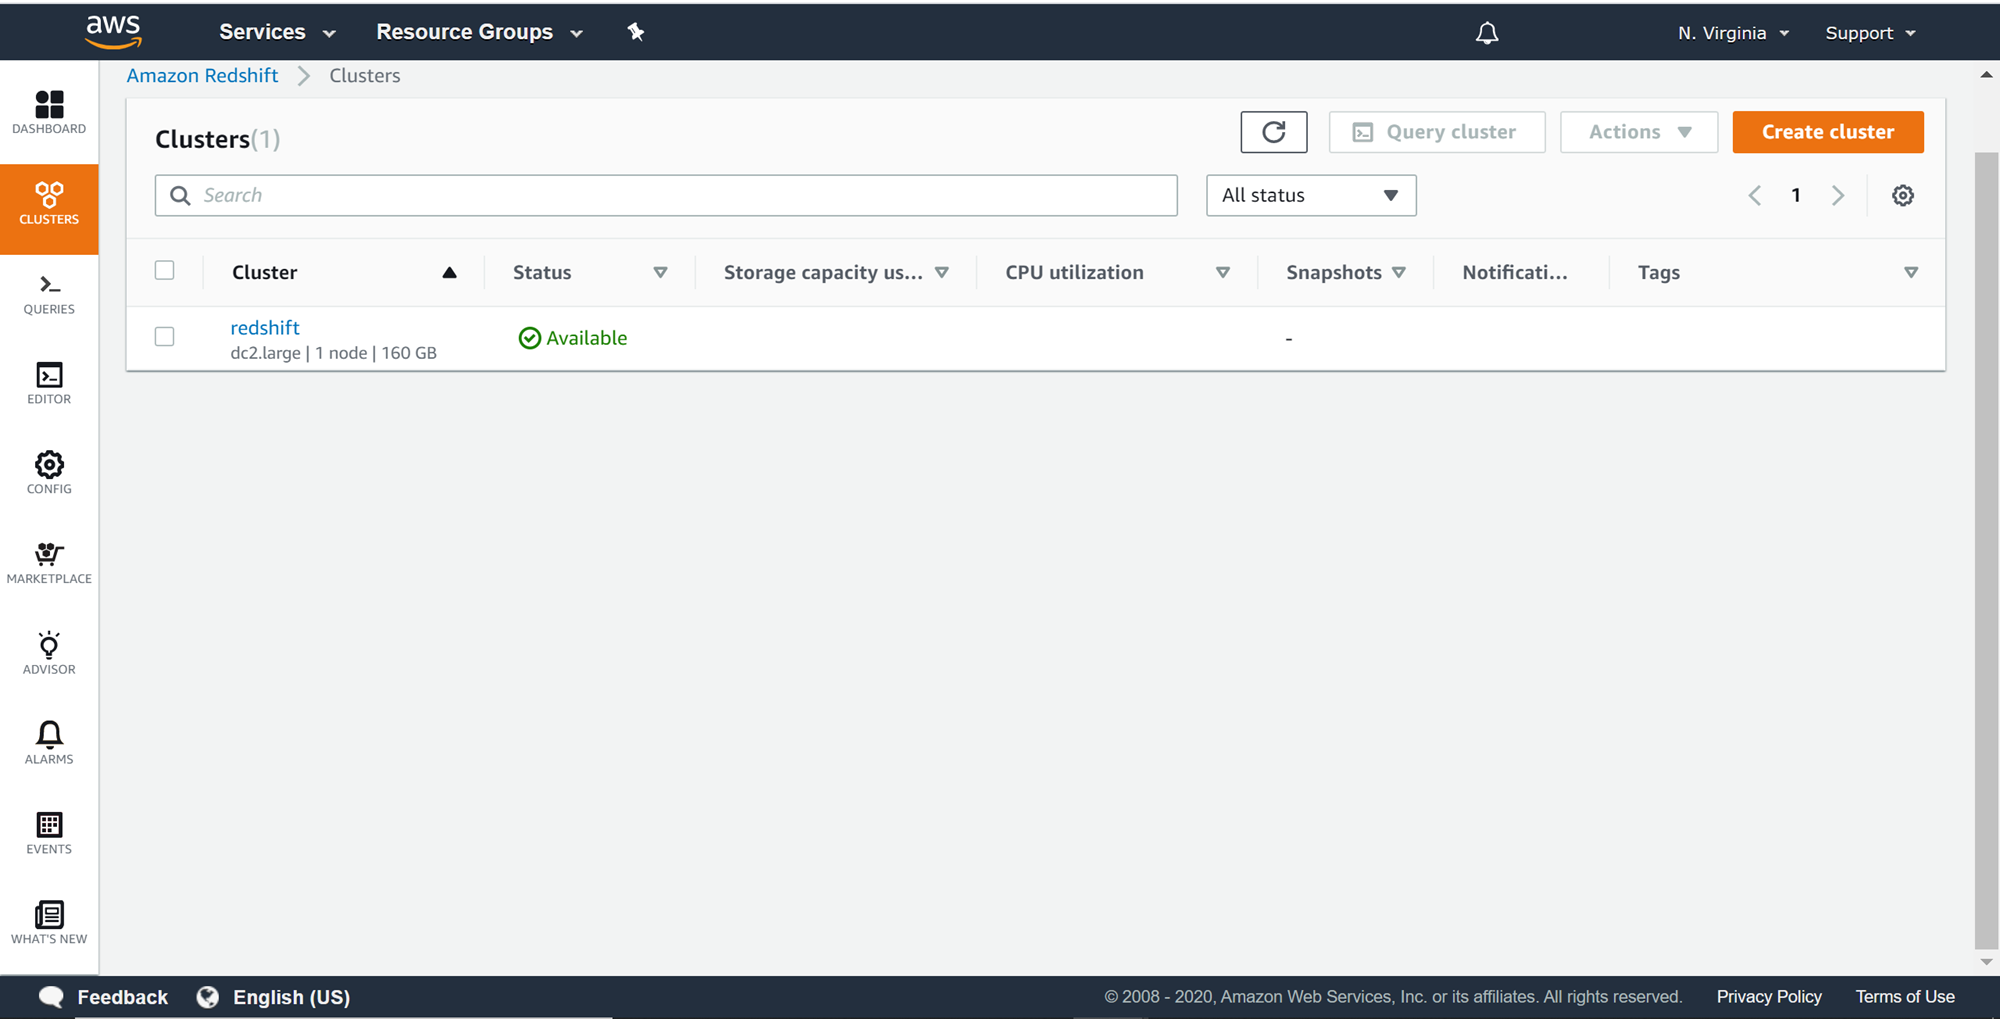2000x1019 pixels.
Task: Open the Alarms bell in sidebar
Action: click(x=49, y=743)
